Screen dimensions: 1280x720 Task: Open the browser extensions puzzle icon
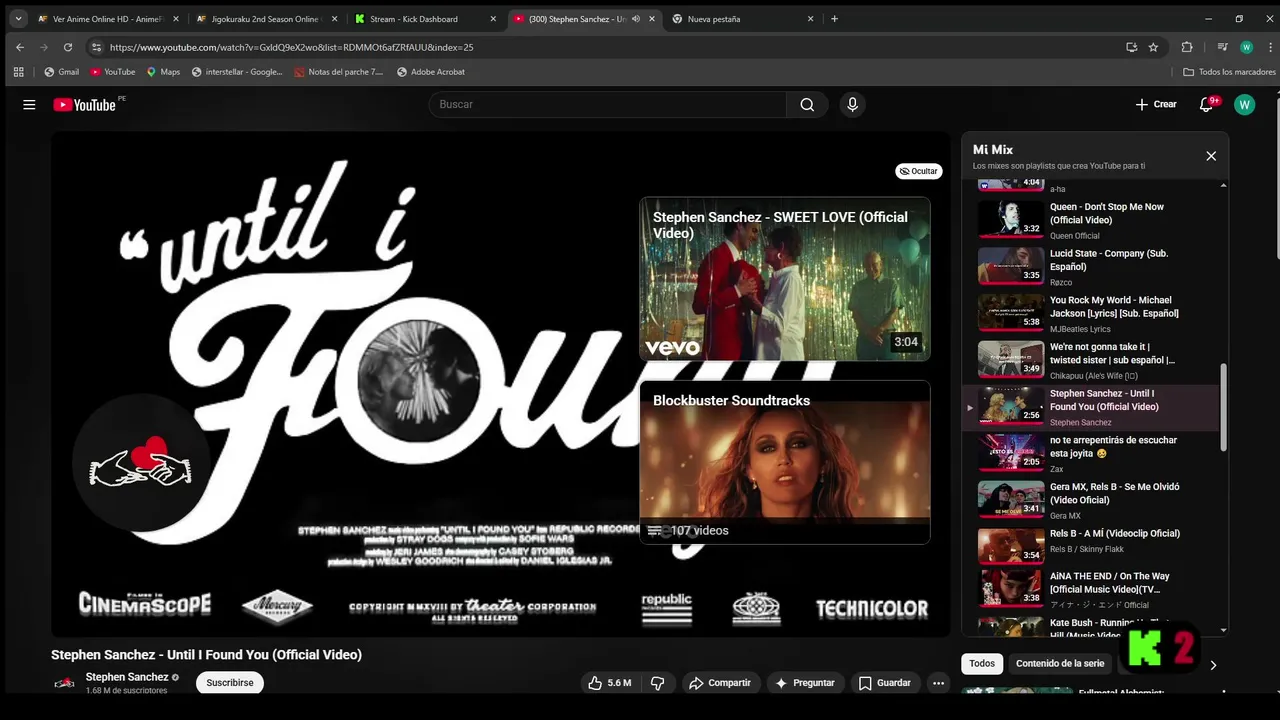tap(1187, 47)
